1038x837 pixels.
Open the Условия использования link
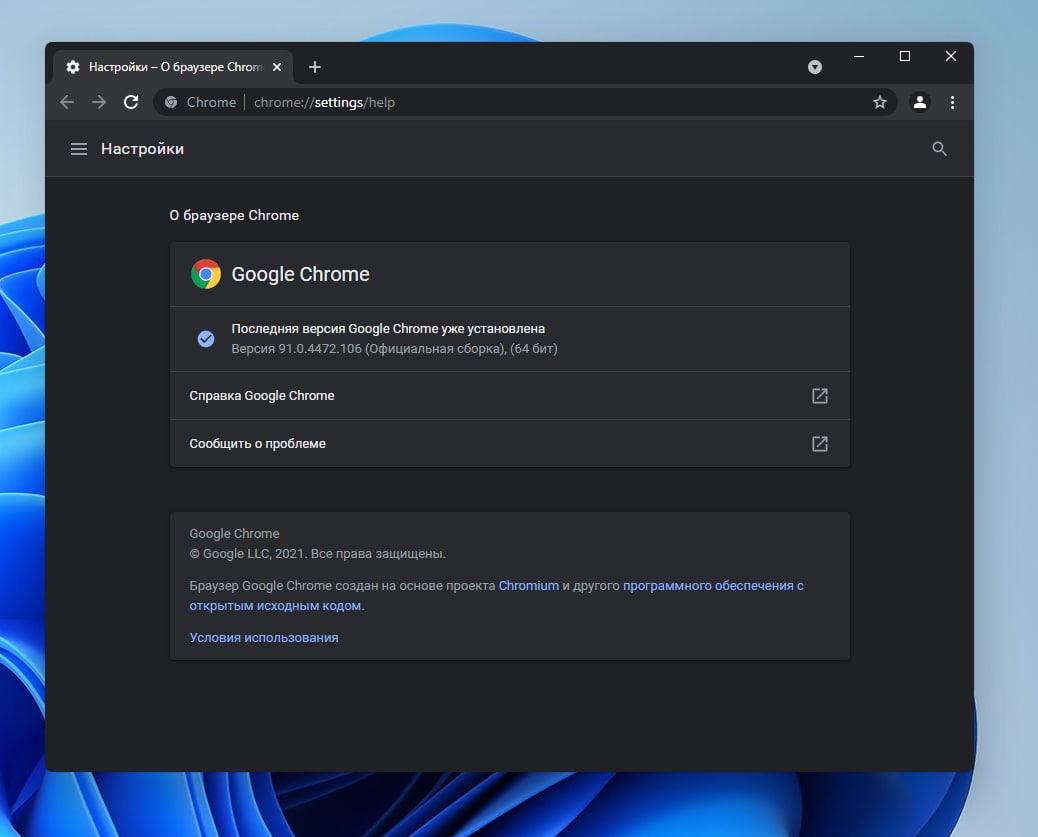click(263, 638)
